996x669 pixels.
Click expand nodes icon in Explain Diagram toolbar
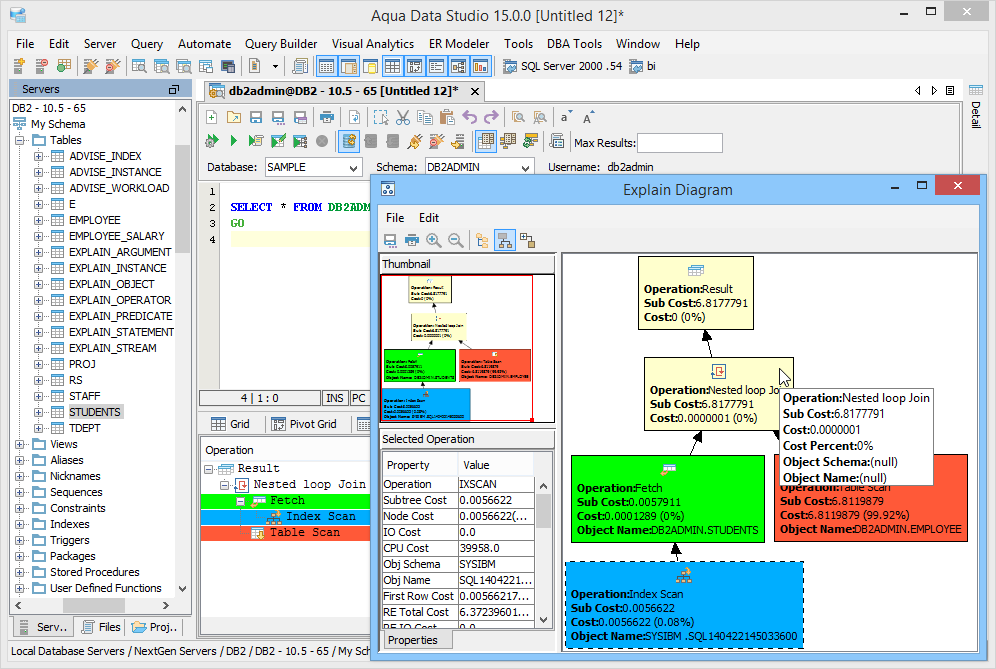click(527, 240)
